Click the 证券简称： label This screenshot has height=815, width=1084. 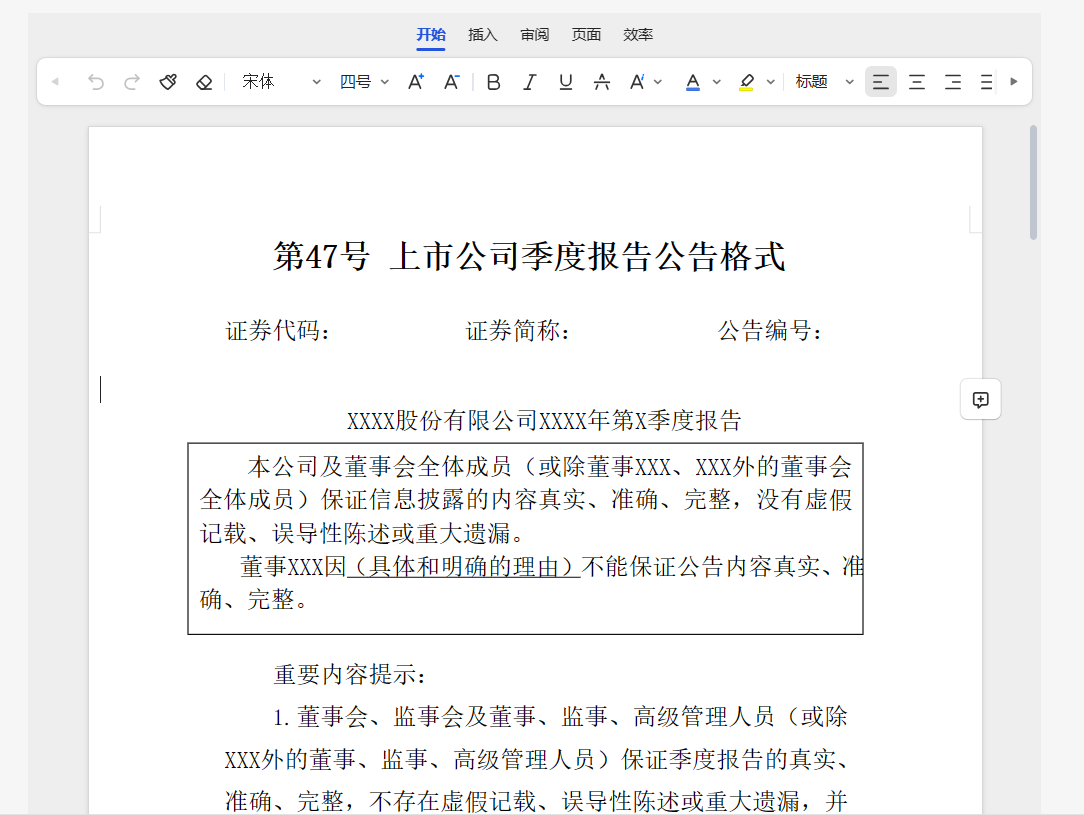(518, 331)
